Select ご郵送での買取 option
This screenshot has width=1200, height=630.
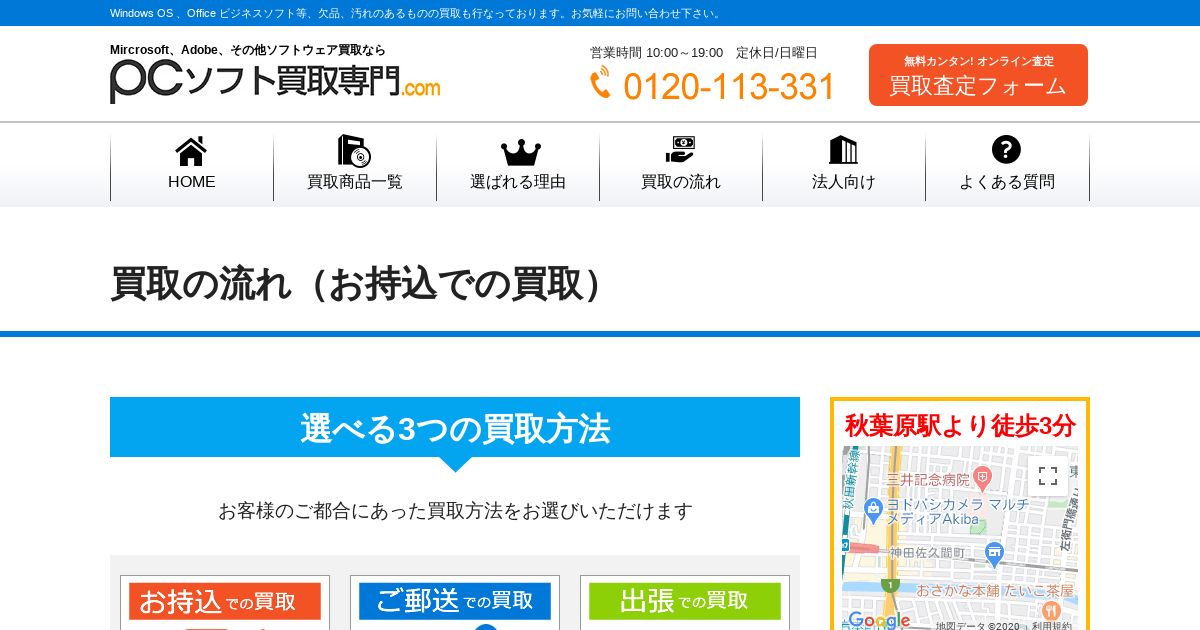[x=455, y=601]
